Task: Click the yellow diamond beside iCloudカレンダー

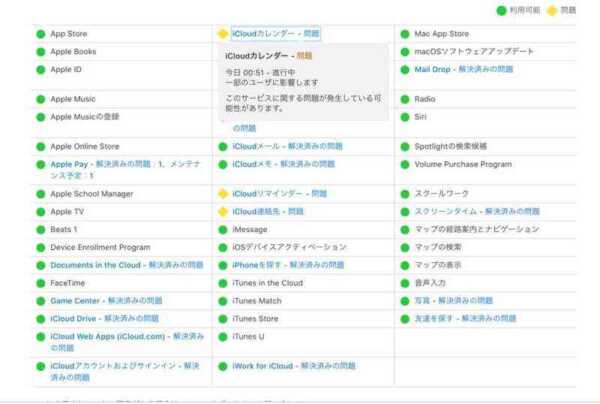Action: point(223,34)
